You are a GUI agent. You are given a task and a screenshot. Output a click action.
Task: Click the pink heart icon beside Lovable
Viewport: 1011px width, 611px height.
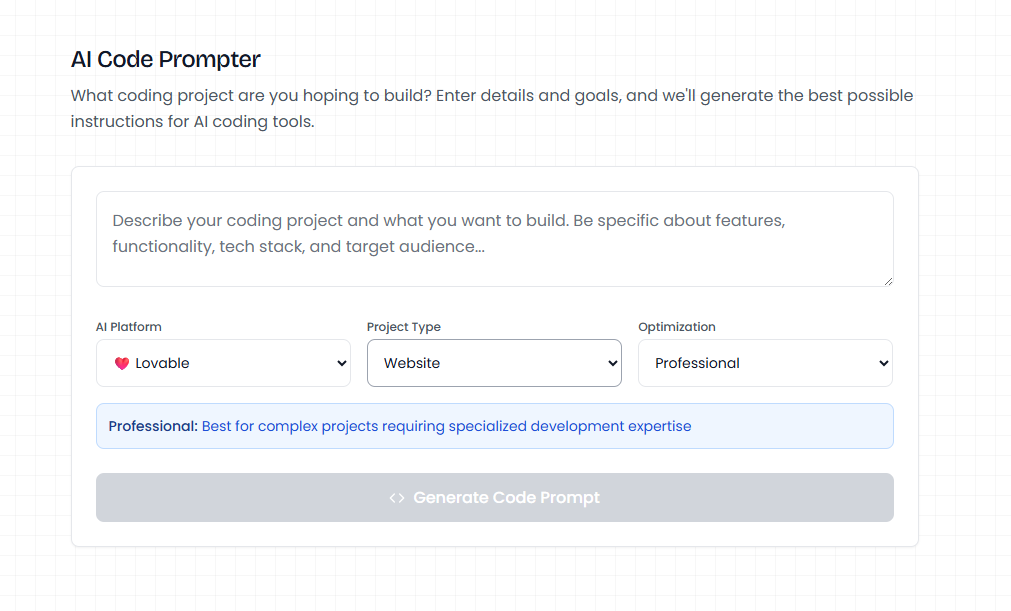[122, 364]
